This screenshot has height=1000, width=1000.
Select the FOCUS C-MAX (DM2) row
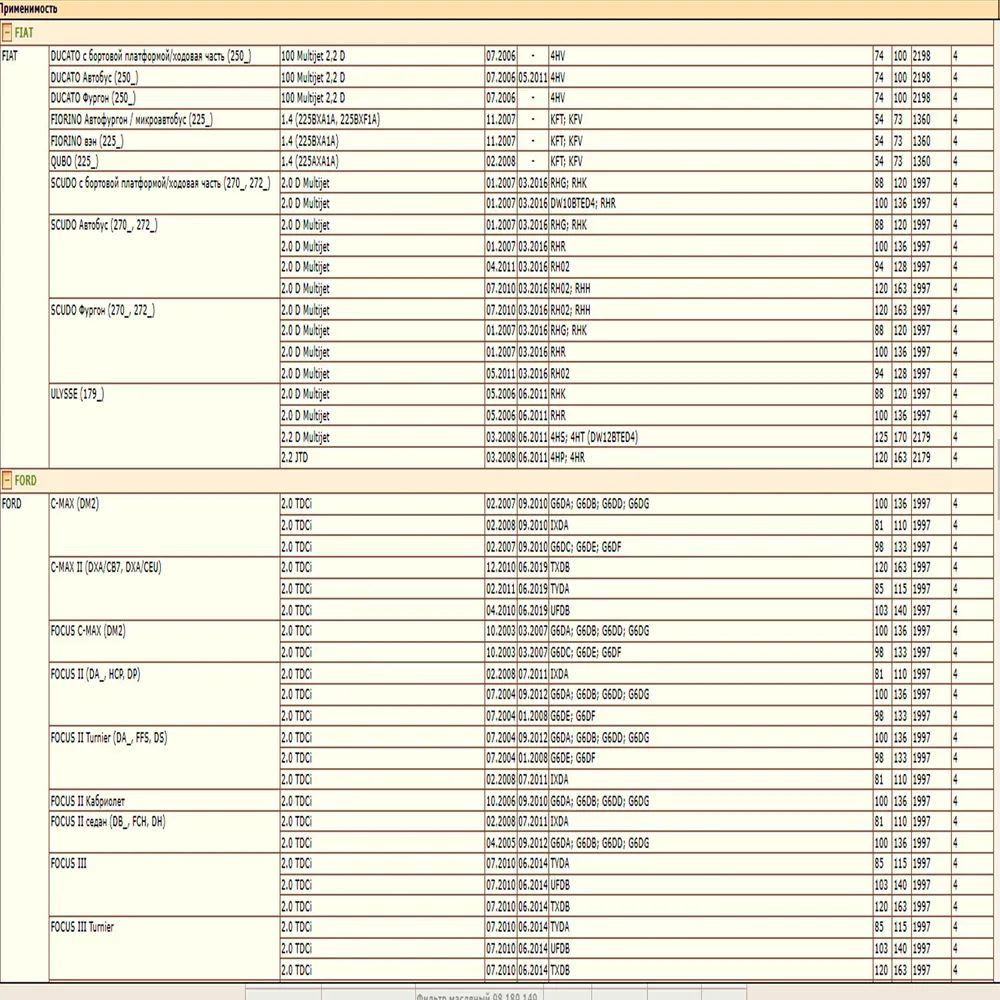tap(105, 631)
